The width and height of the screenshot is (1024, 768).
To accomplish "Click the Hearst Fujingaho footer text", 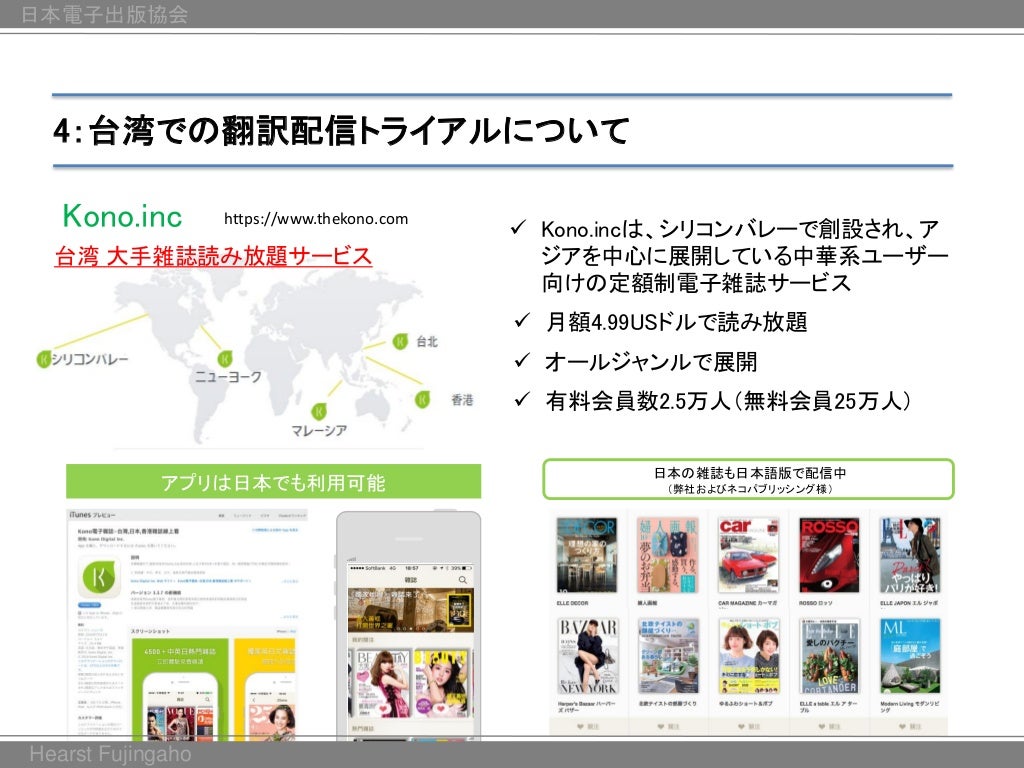I will 110,754.
